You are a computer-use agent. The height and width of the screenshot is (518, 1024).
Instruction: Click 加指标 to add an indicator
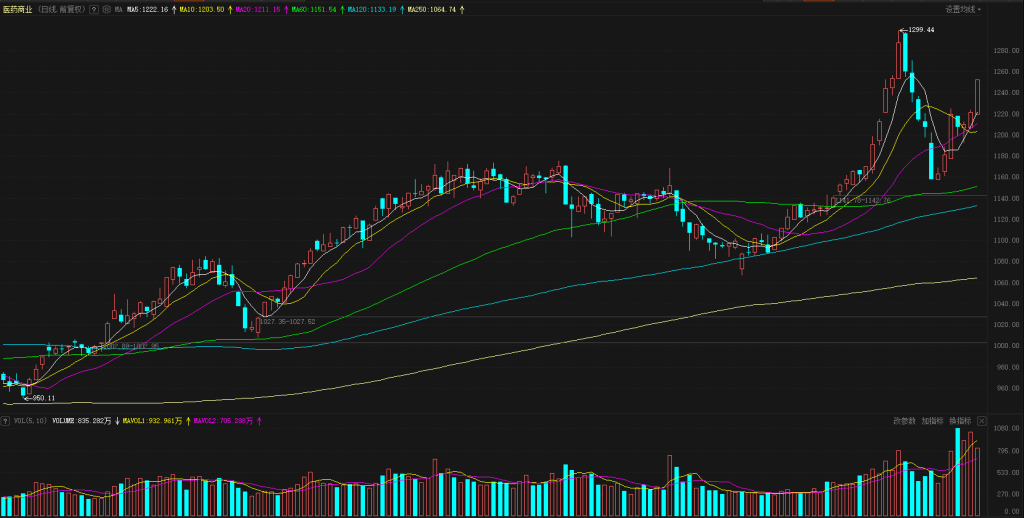click(932, 421)
